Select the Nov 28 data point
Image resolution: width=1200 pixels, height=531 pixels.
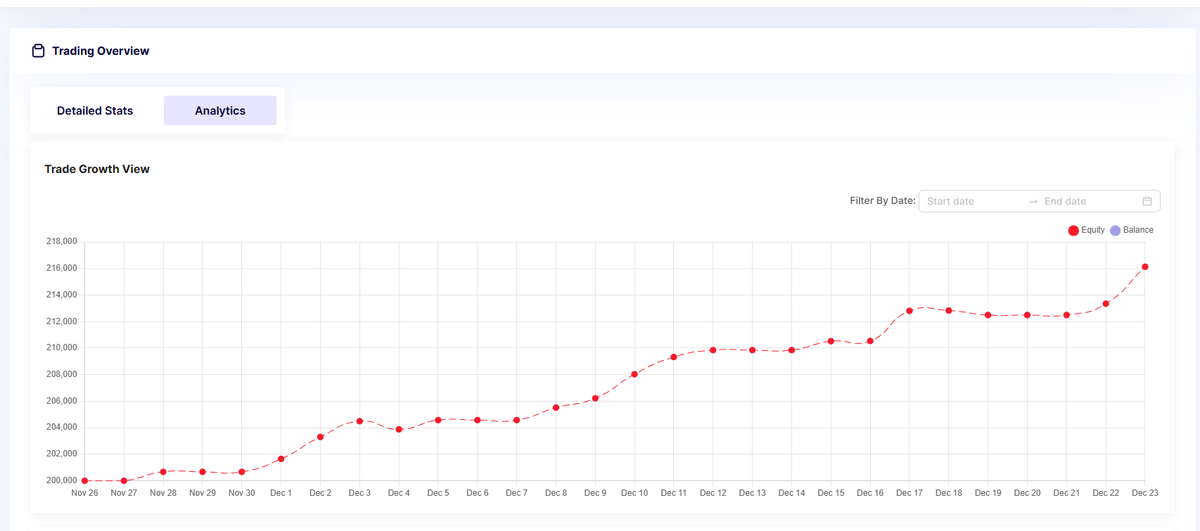pyautogui.click(x=163, y=472)
